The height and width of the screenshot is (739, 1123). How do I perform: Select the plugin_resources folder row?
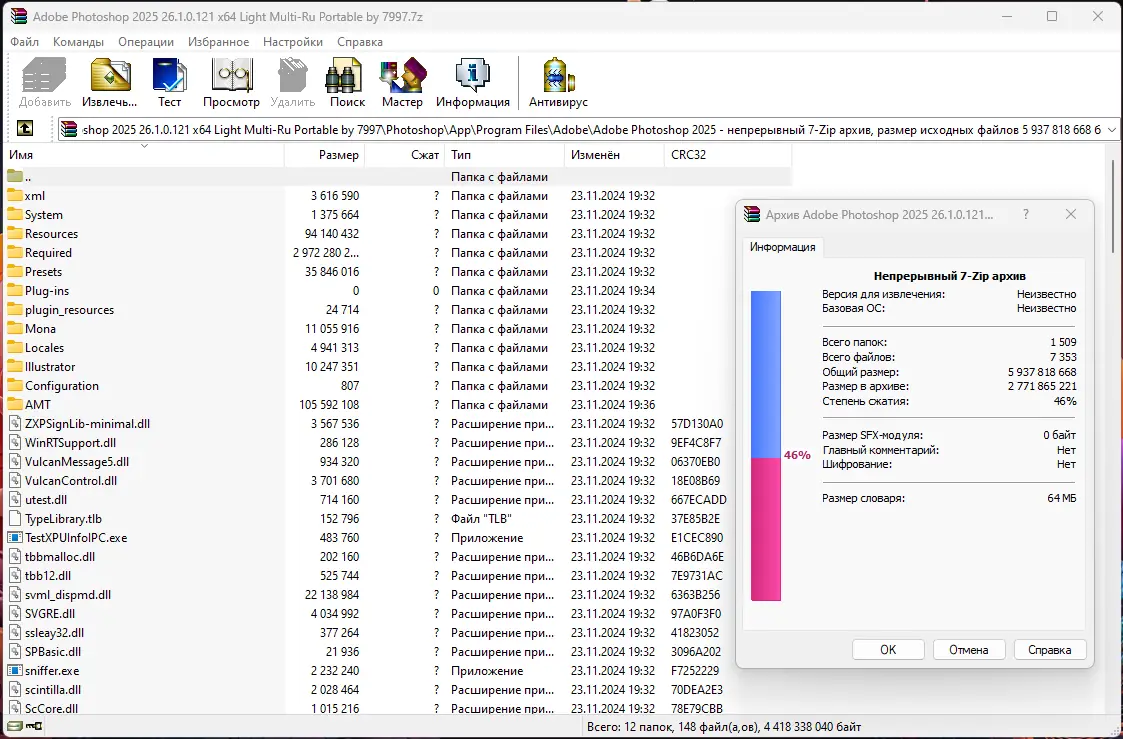[x=398, y=309]
